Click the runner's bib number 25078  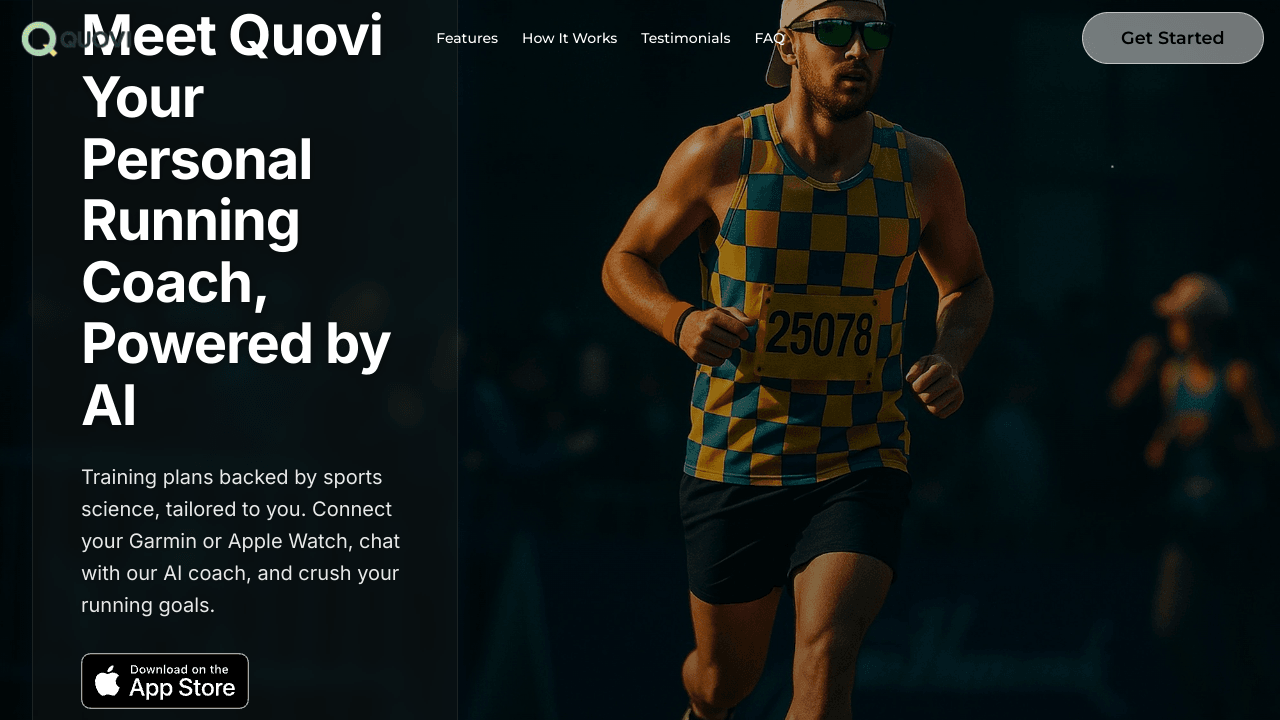[819, 334]
